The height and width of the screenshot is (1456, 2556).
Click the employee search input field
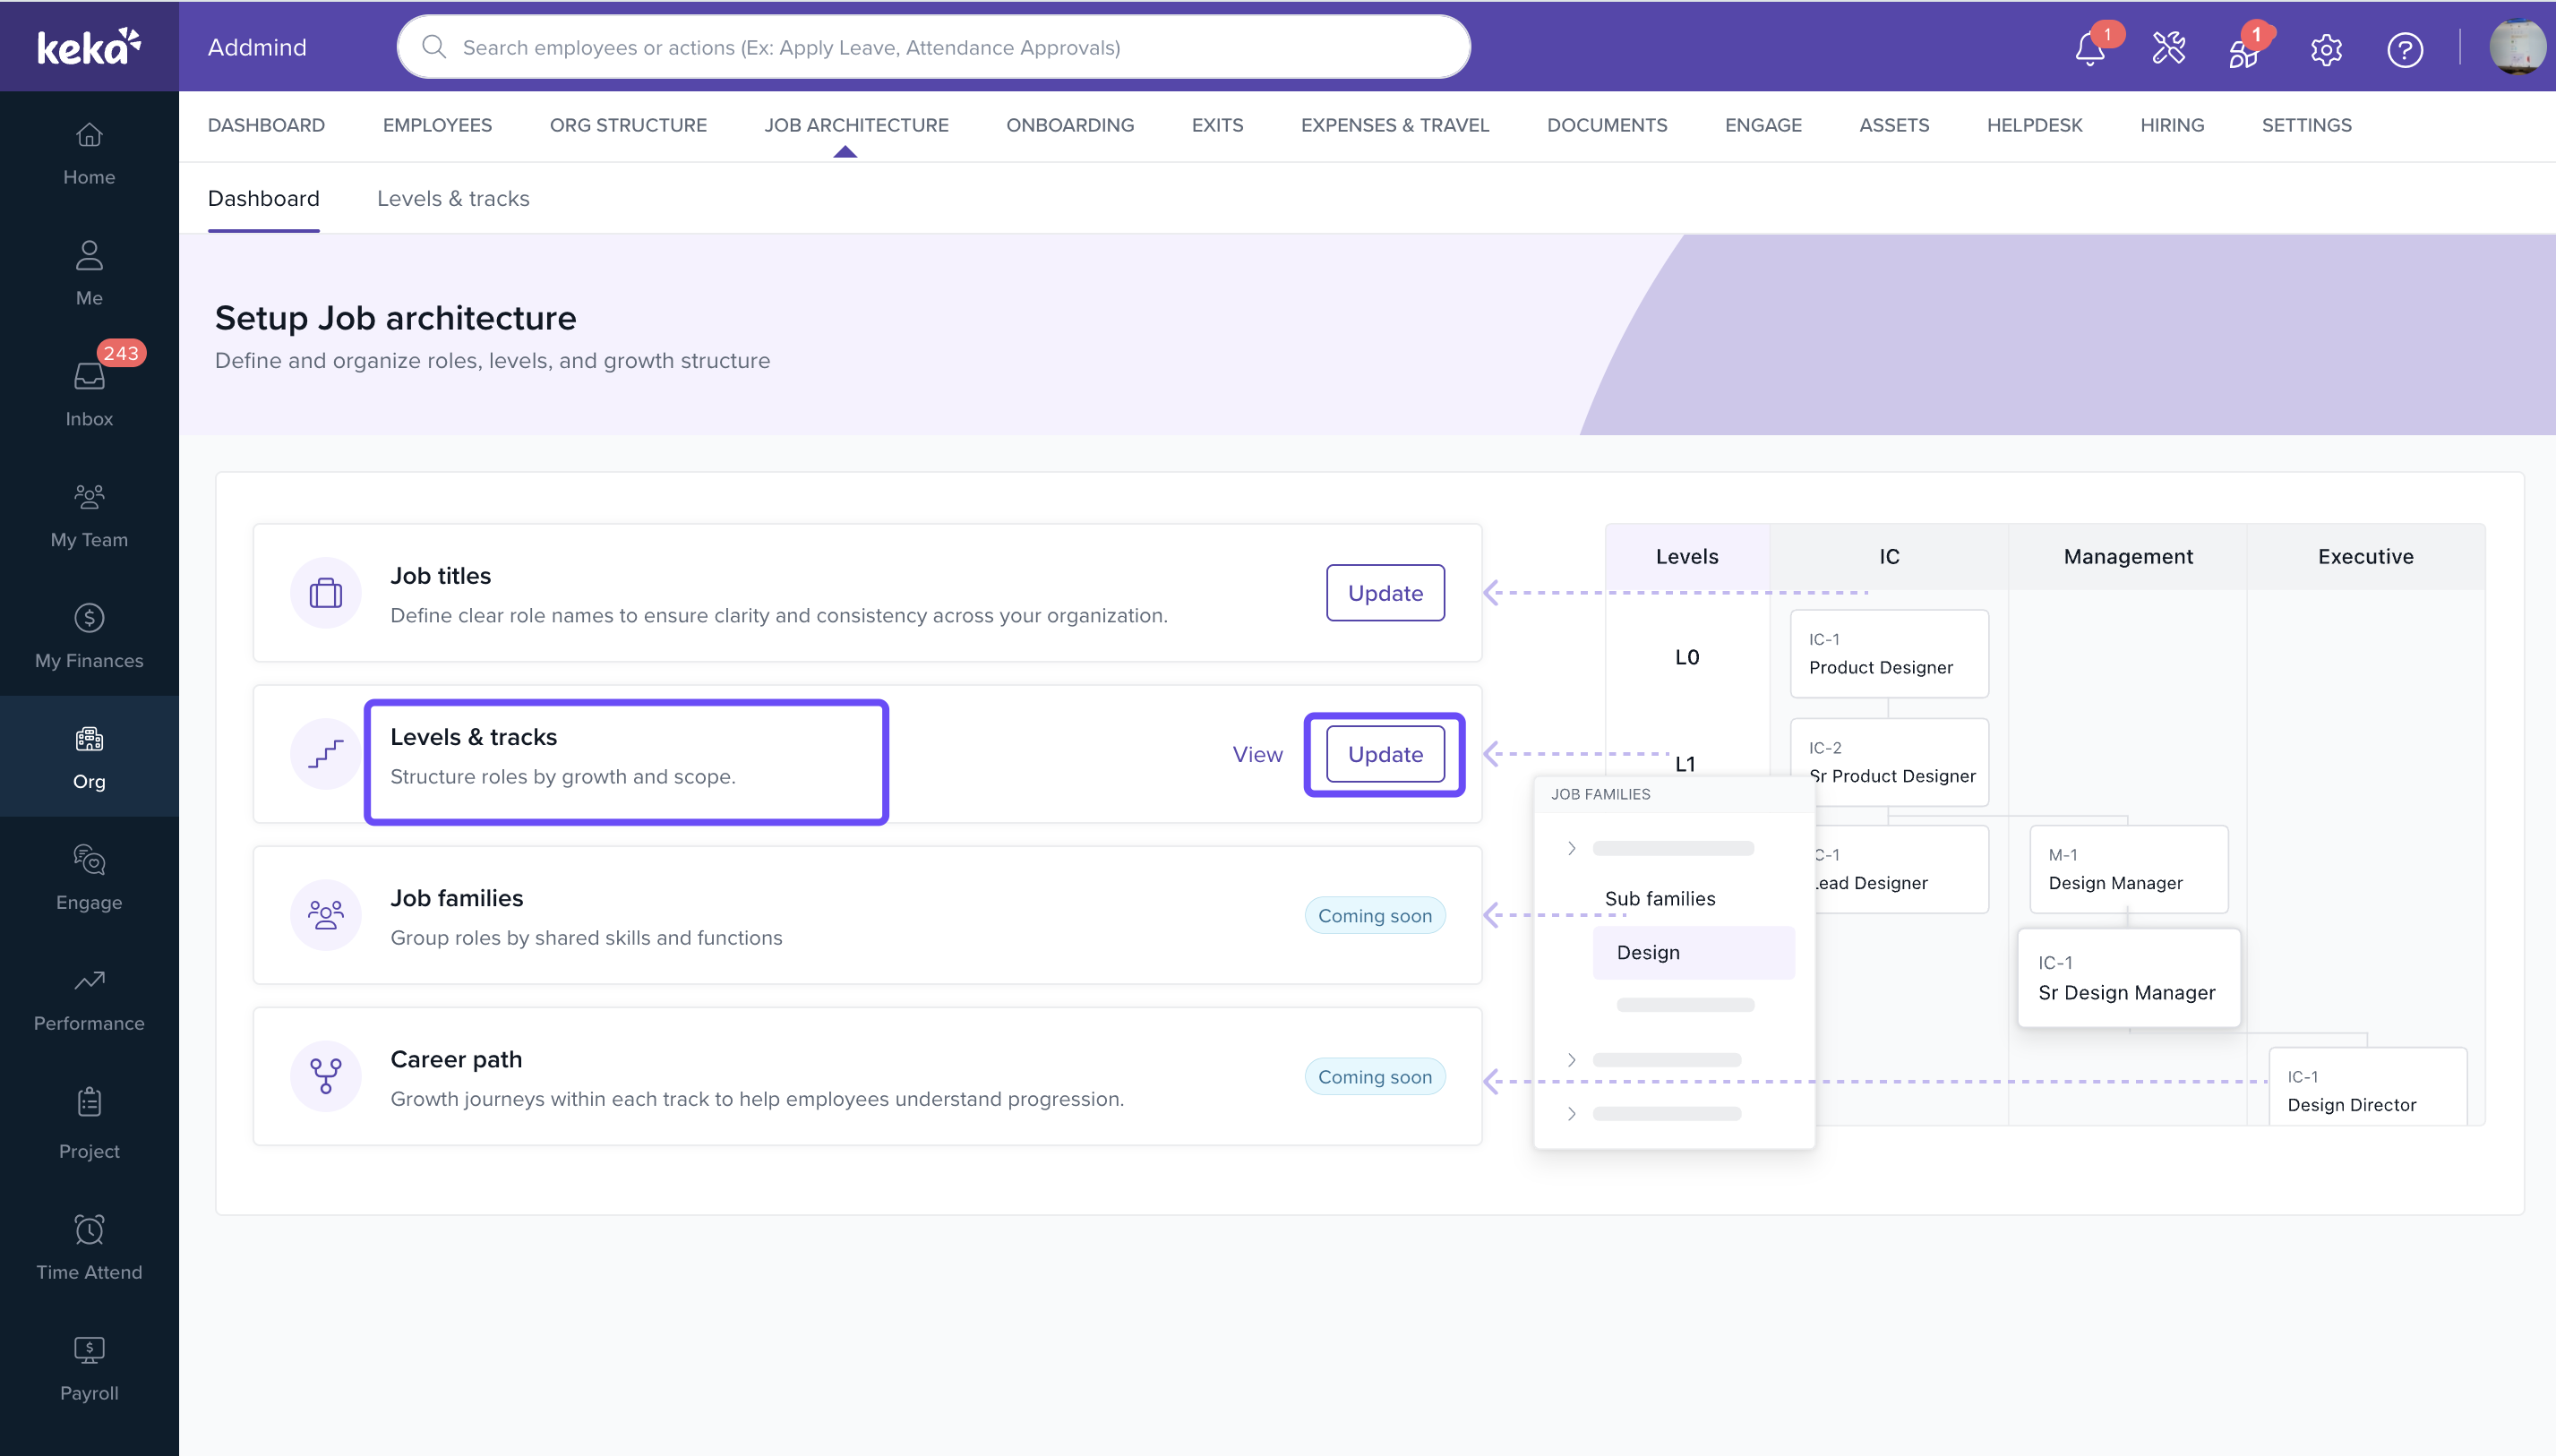pyautogui.click(x=932, y=47)
